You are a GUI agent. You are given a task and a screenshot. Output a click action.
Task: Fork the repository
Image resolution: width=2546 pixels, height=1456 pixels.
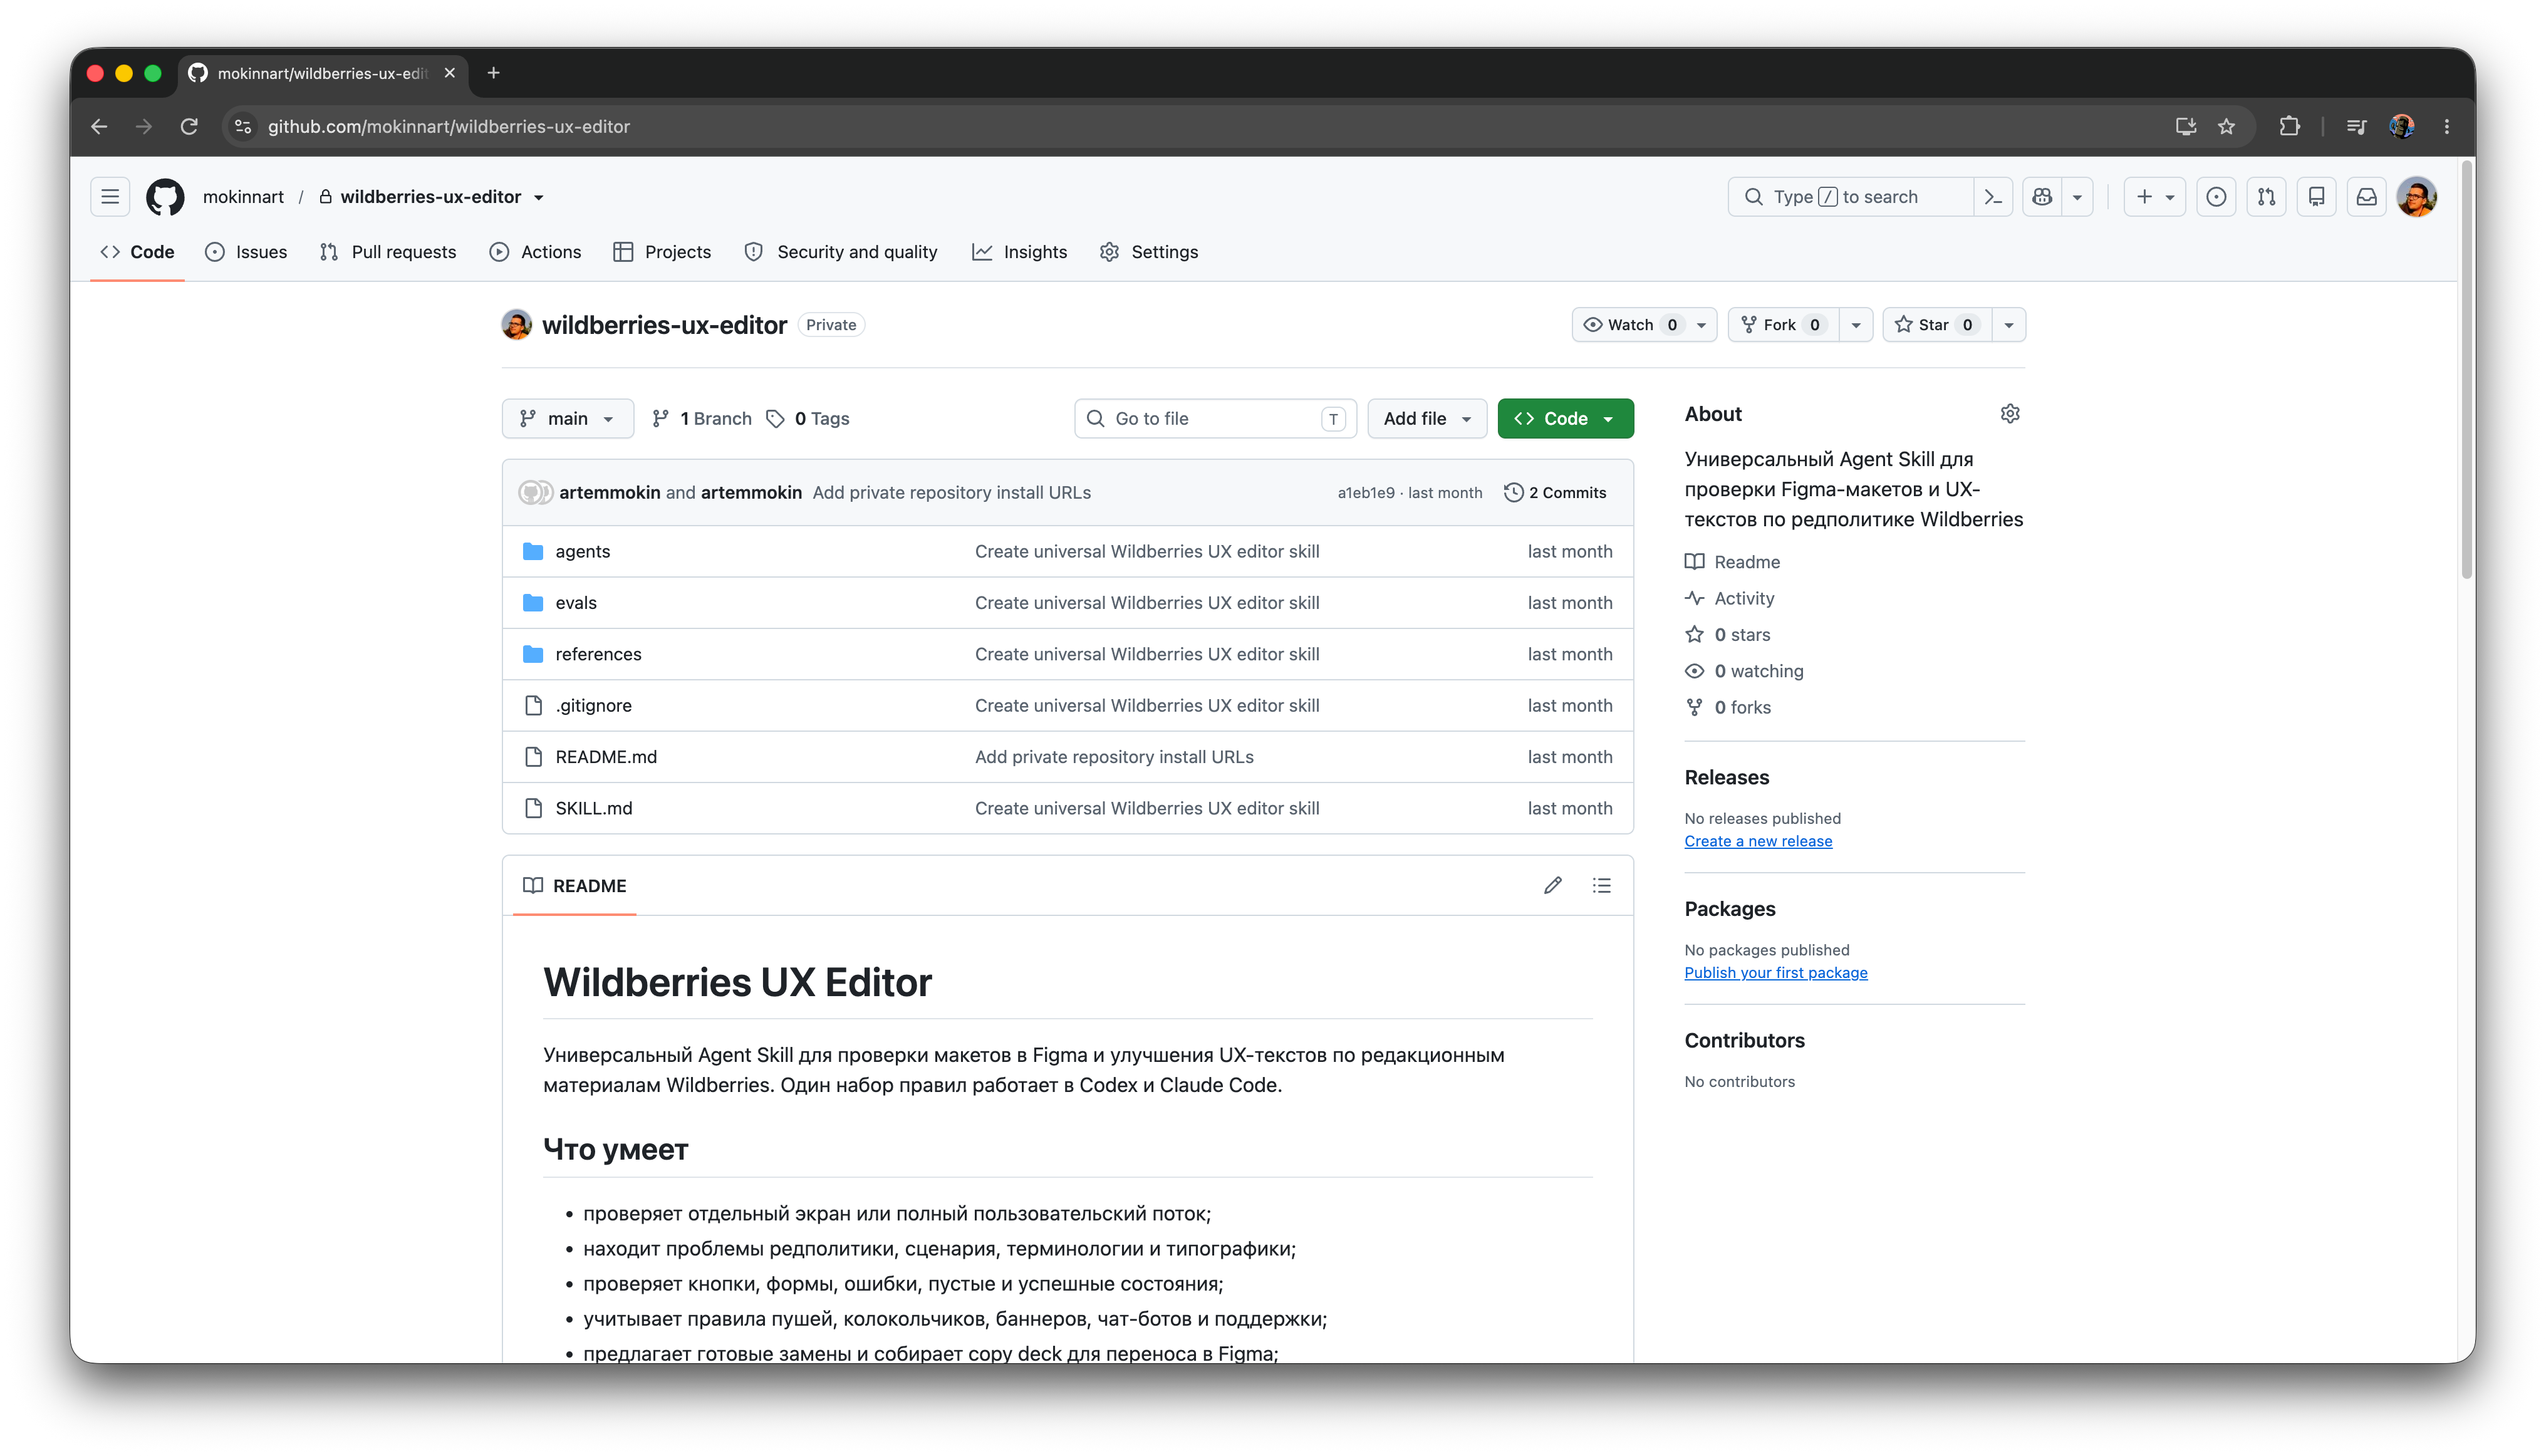[1784, 325]
